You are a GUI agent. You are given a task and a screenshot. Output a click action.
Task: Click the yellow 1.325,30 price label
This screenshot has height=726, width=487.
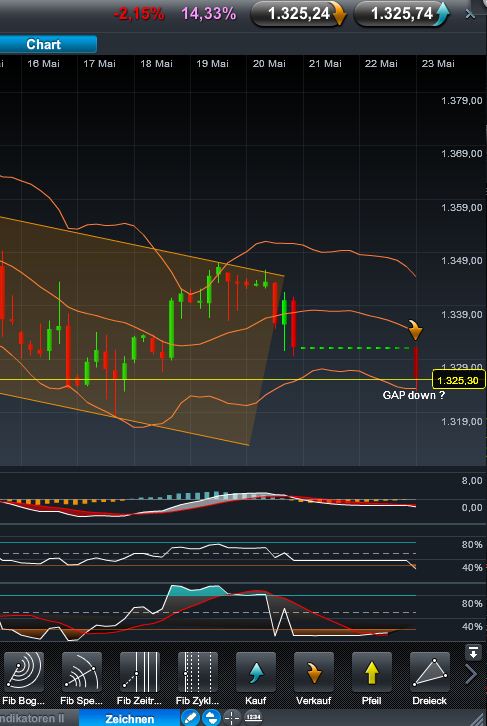[459, 380]
